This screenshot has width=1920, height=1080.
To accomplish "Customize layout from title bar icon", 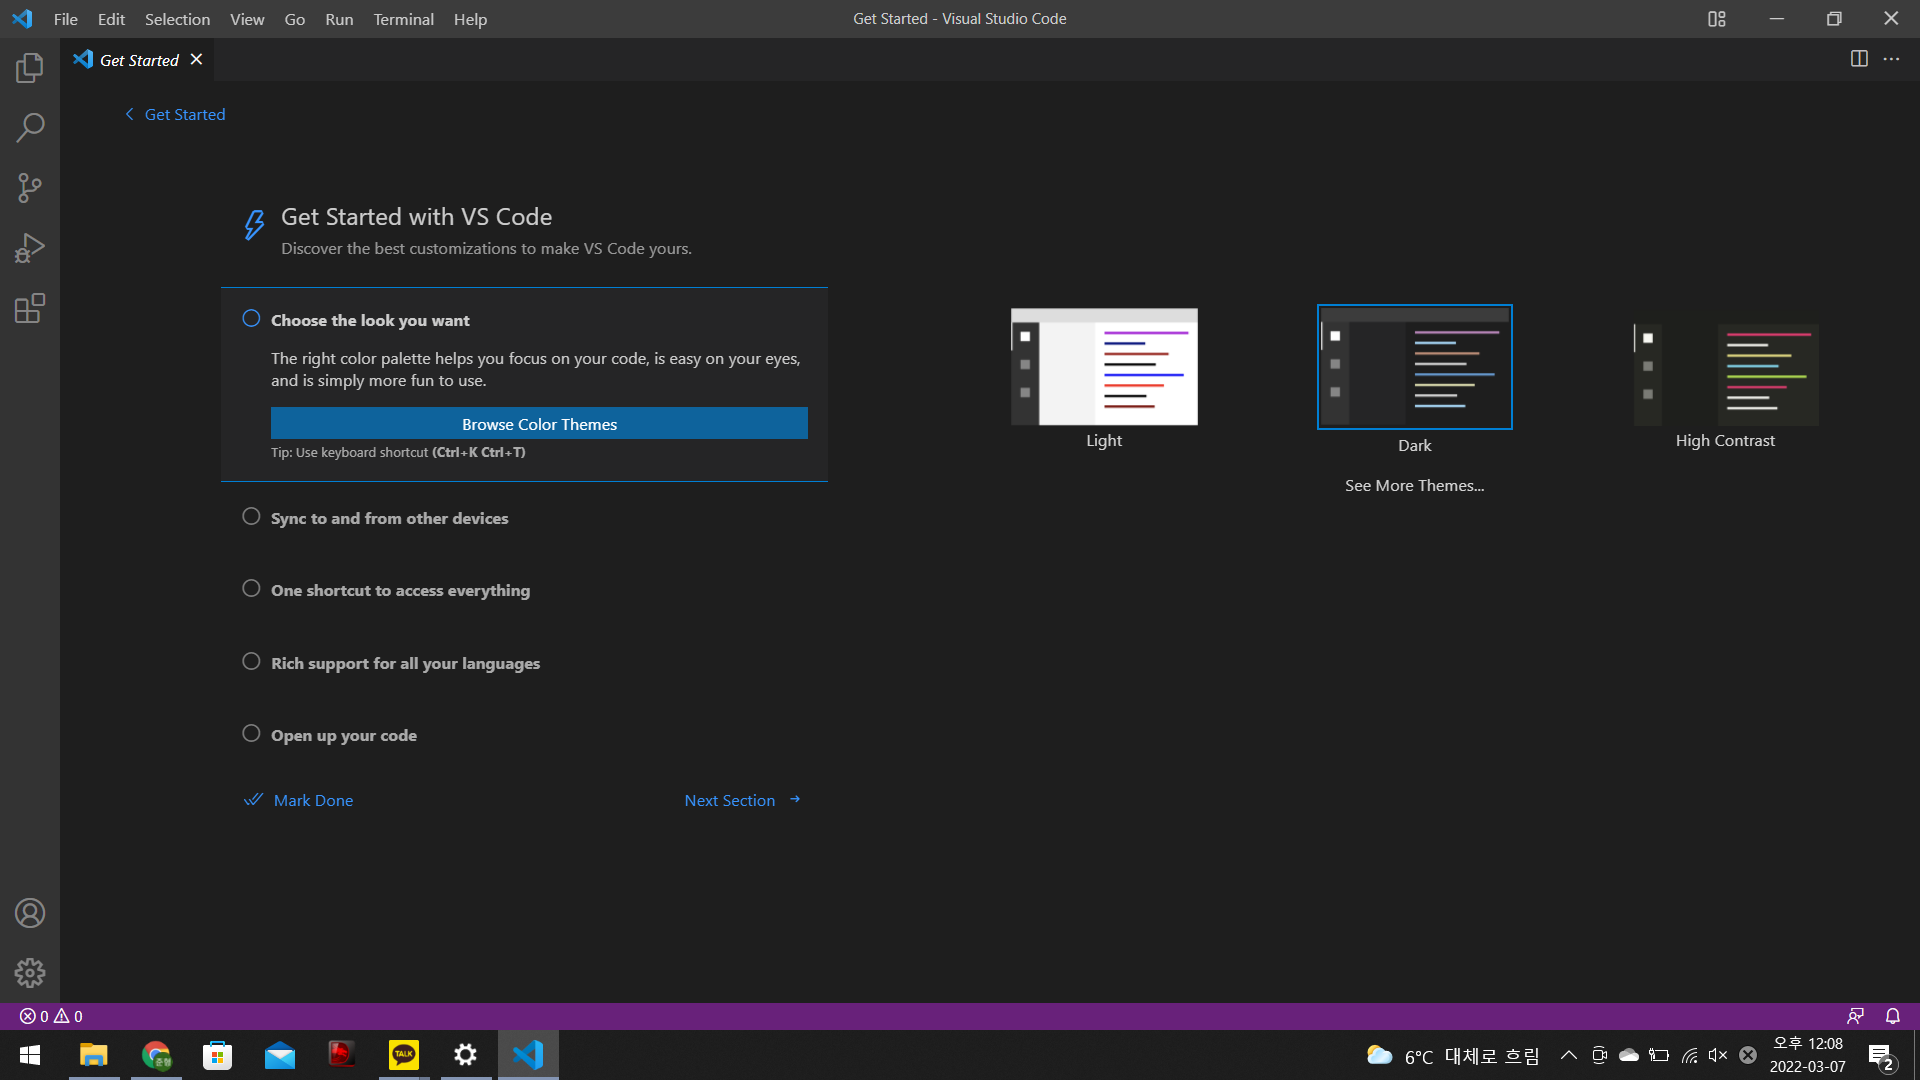I will point(1716,19).
